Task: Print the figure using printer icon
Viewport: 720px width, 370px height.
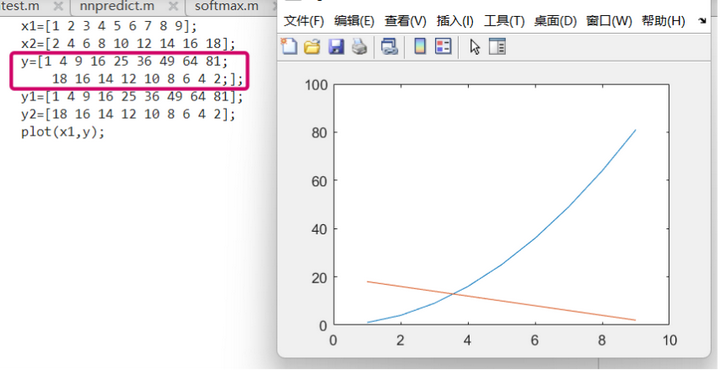Action: [x=360, y=46]
